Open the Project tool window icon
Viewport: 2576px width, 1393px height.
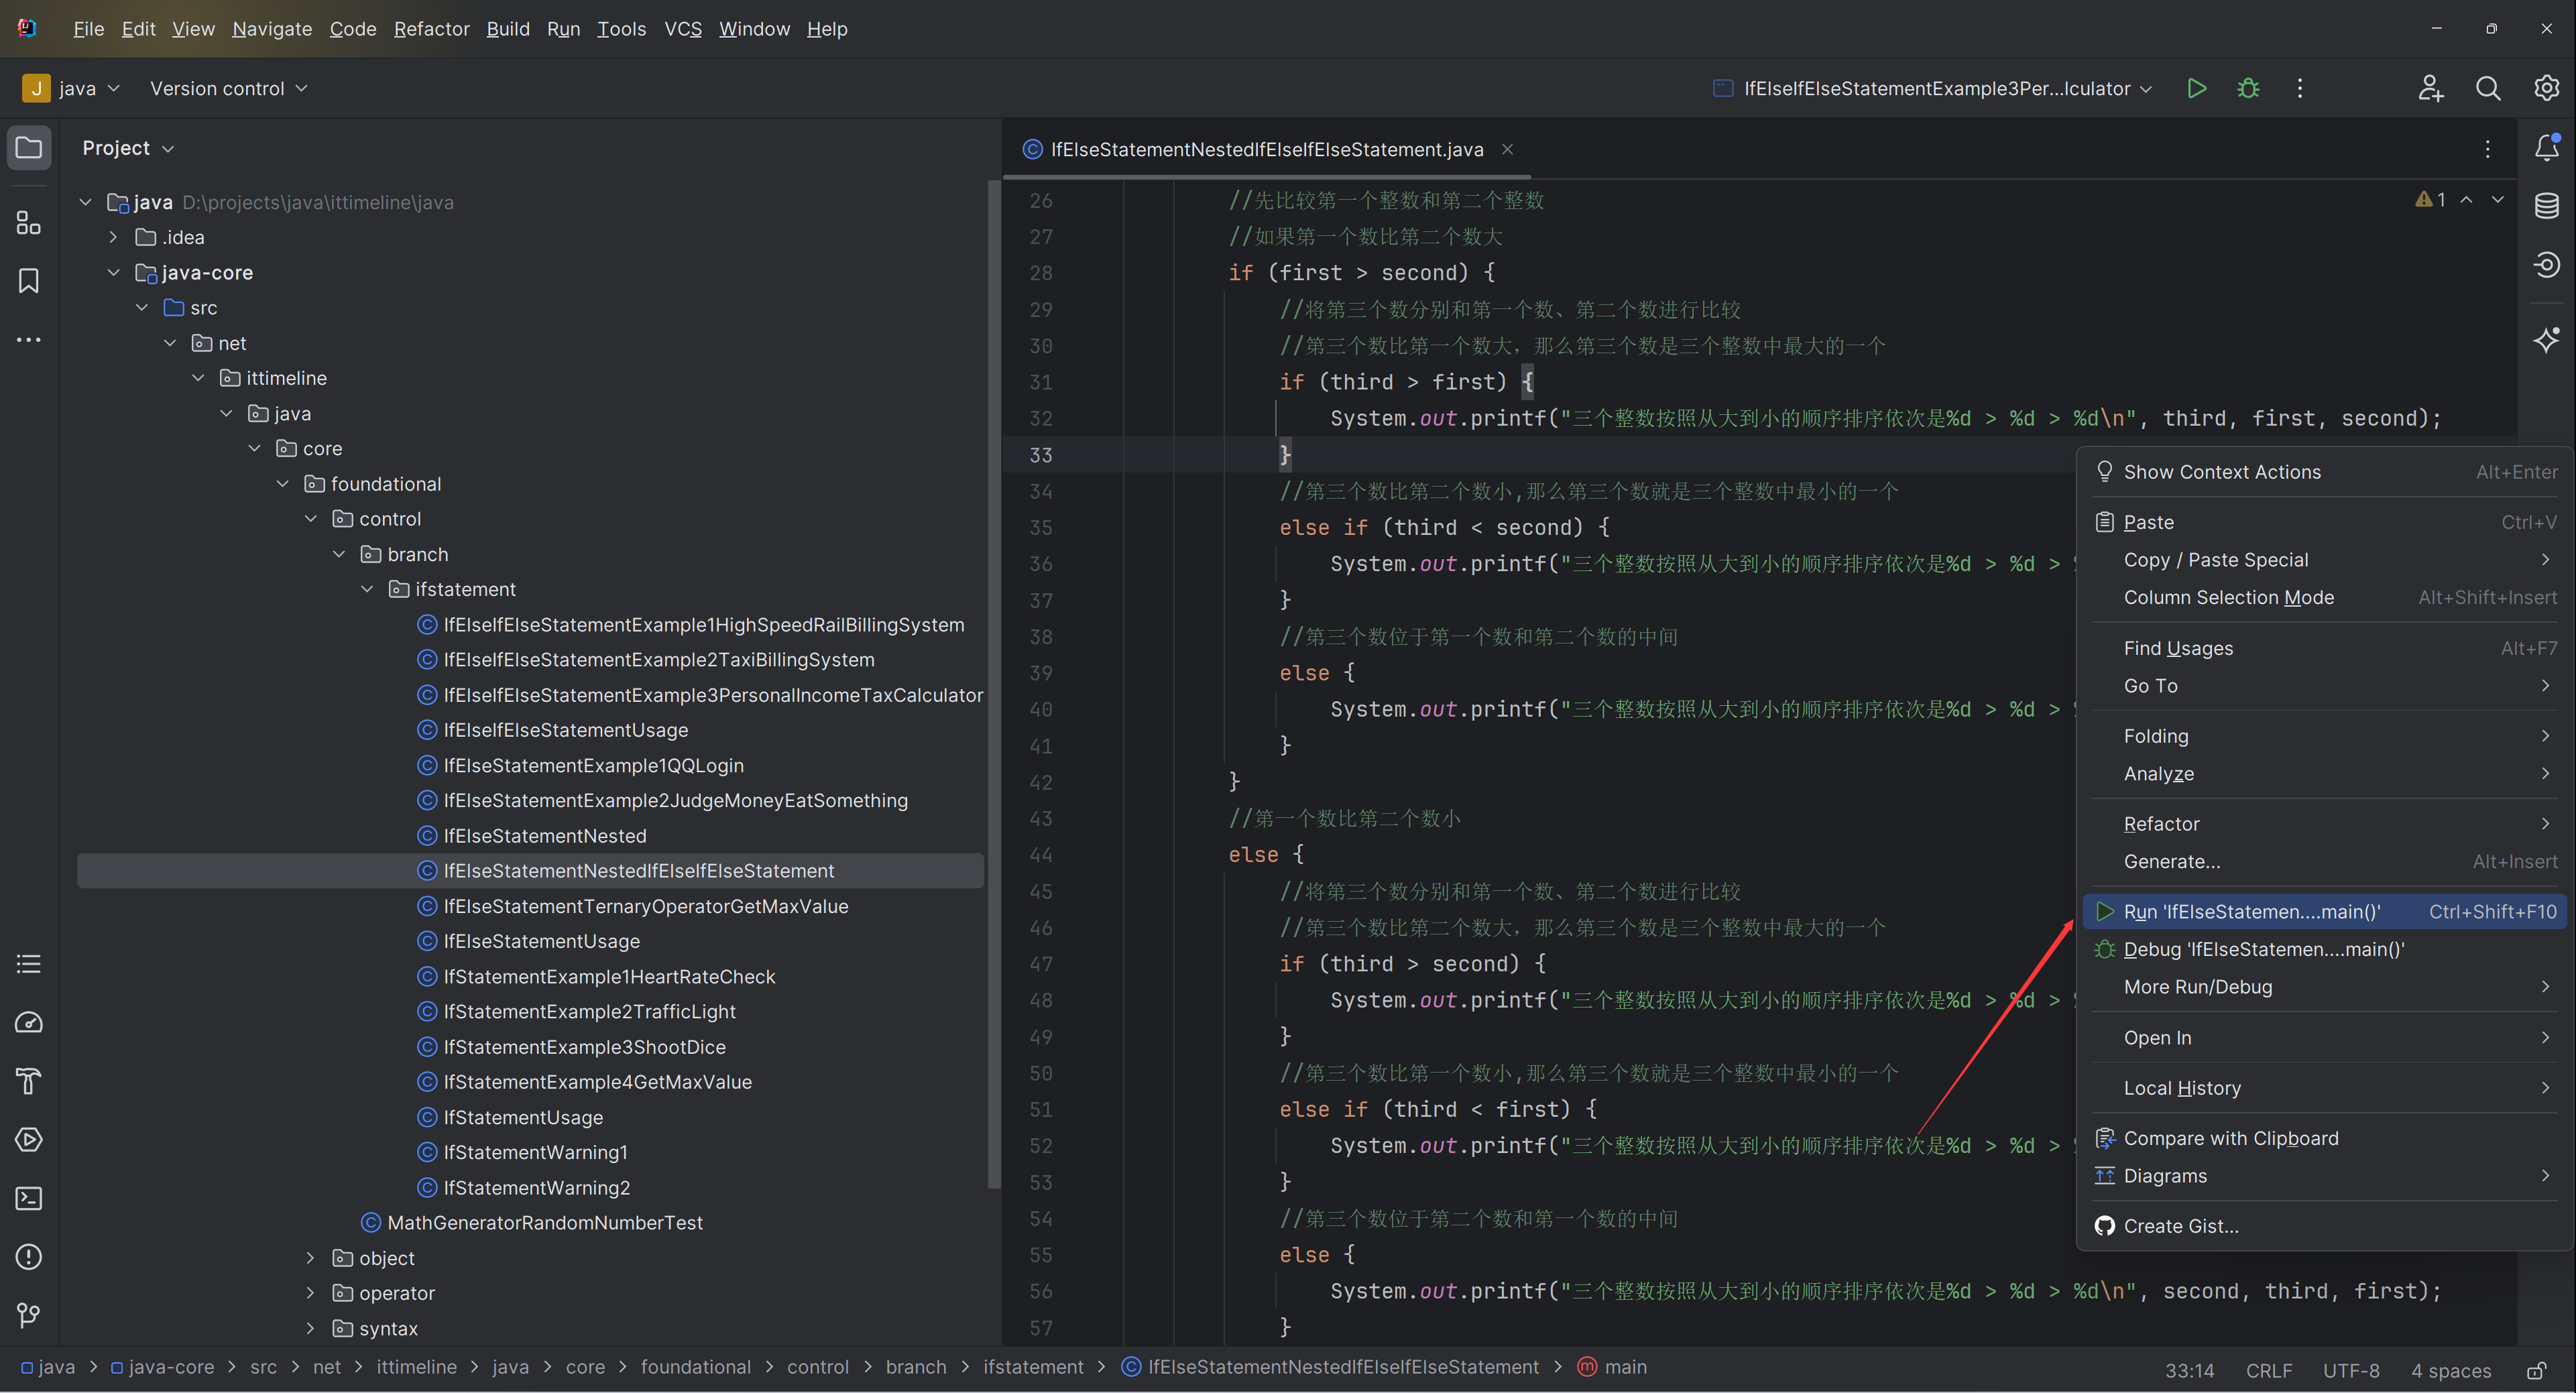[x=29, y=148]
